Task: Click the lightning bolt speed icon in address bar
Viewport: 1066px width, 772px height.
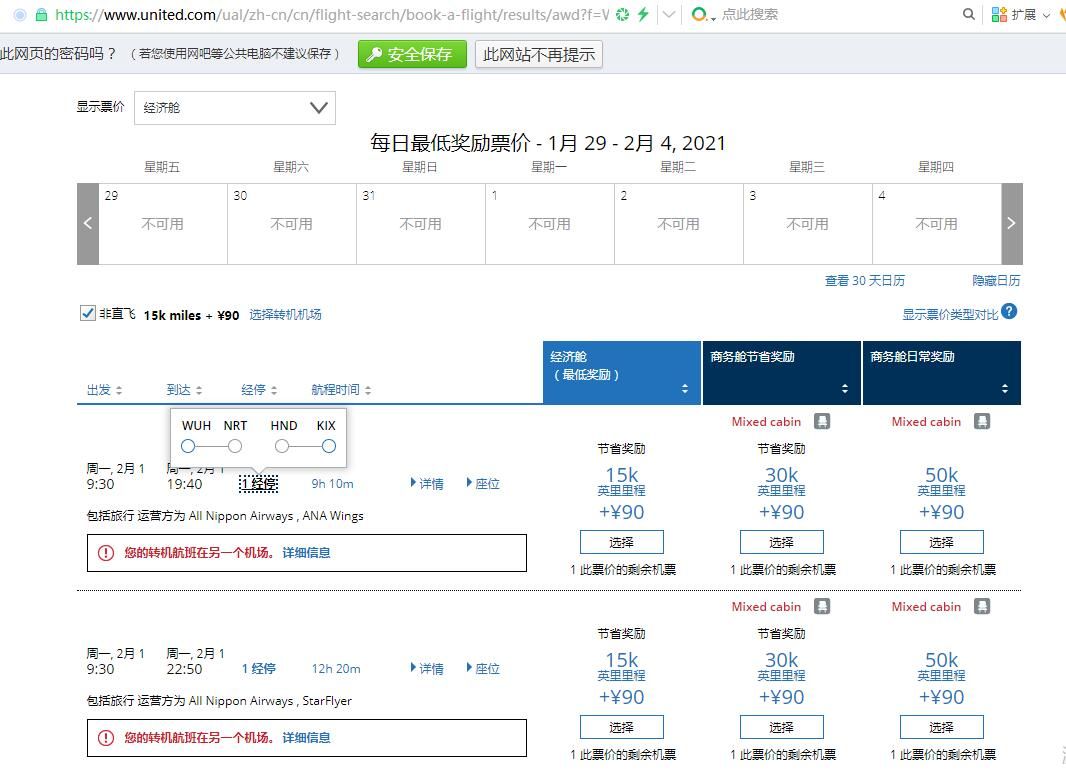Action: click(642, 14)
